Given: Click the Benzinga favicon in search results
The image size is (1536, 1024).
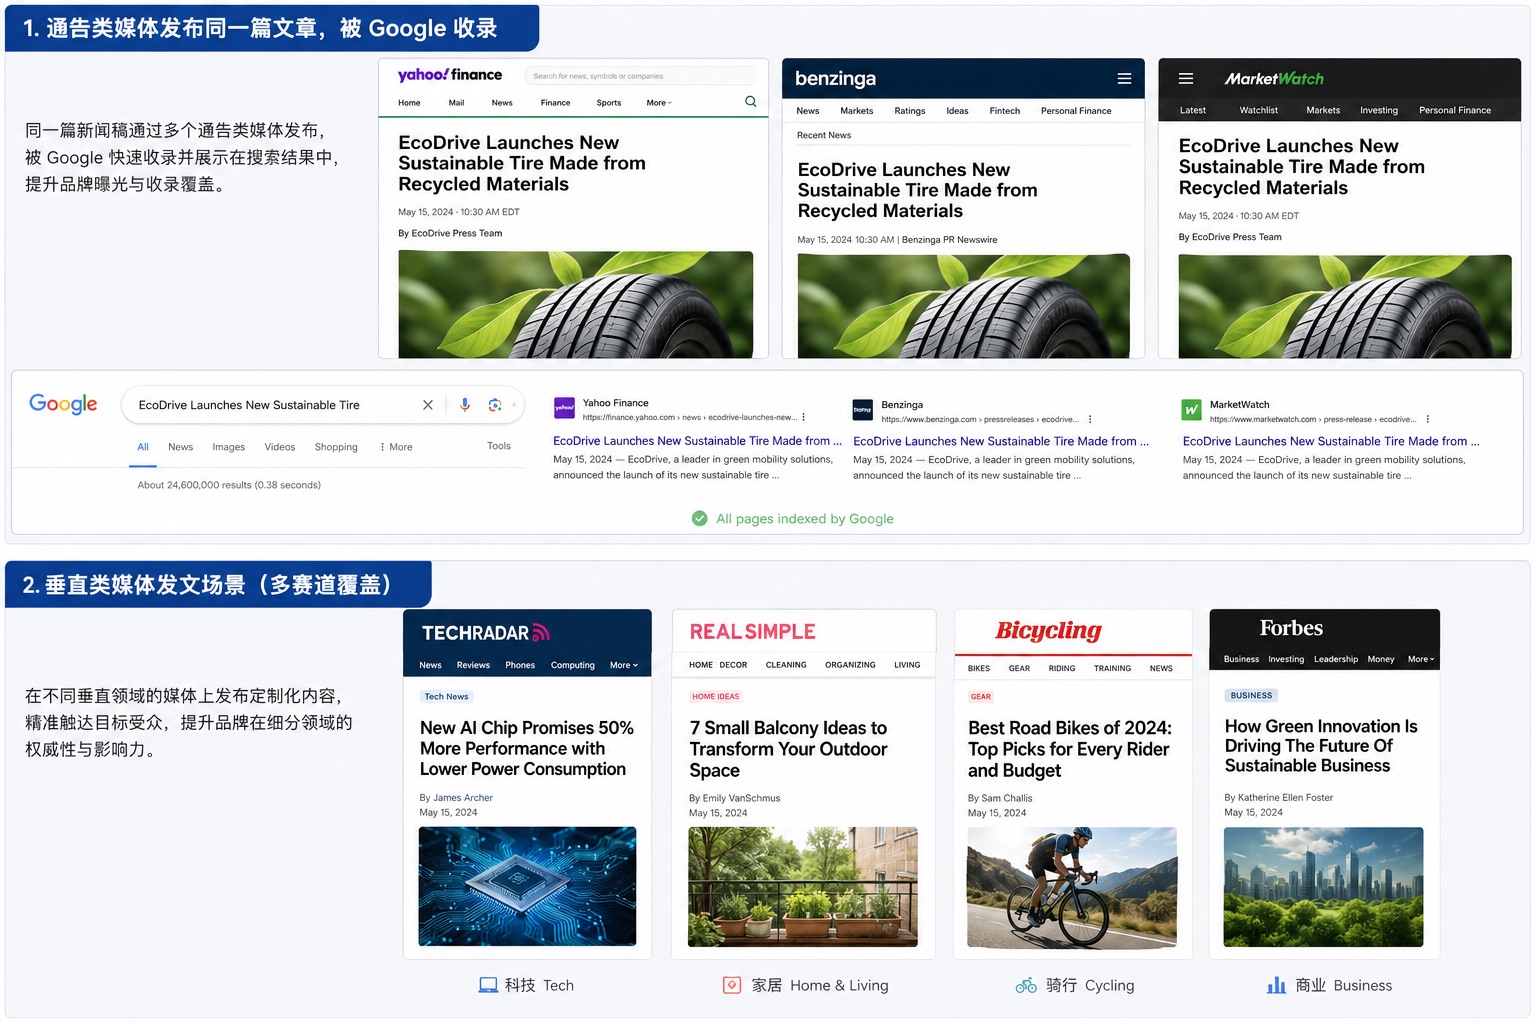Looking at the screenshot, I should pos(863,410).
